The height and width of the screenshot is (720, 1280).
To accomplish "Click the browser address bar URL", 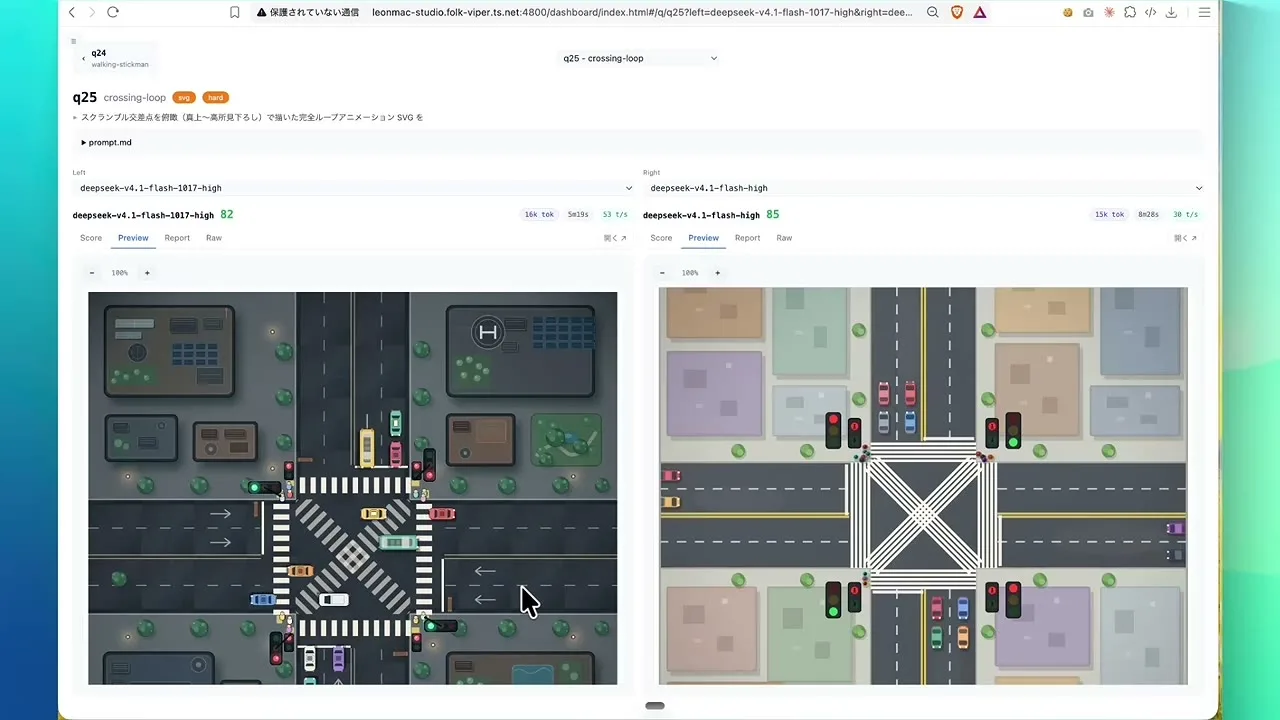I will coord(642,12).
